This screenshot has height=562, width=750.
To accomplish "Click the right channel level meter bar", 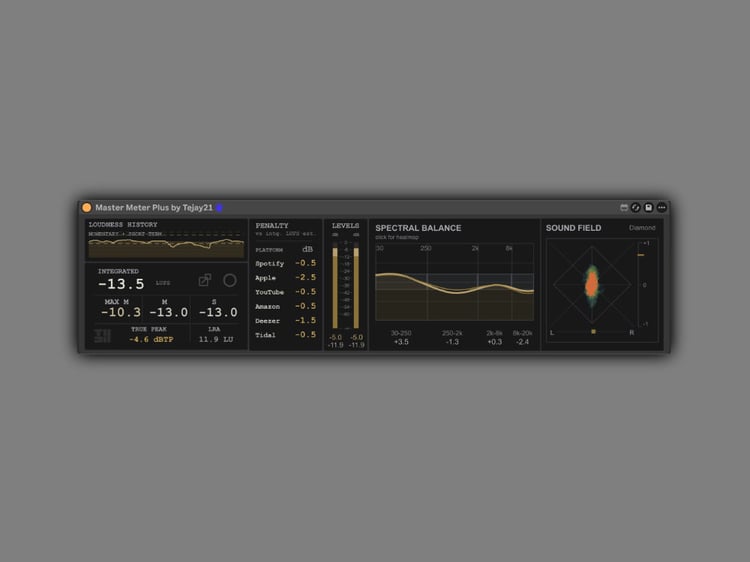I will pos(356,287).
